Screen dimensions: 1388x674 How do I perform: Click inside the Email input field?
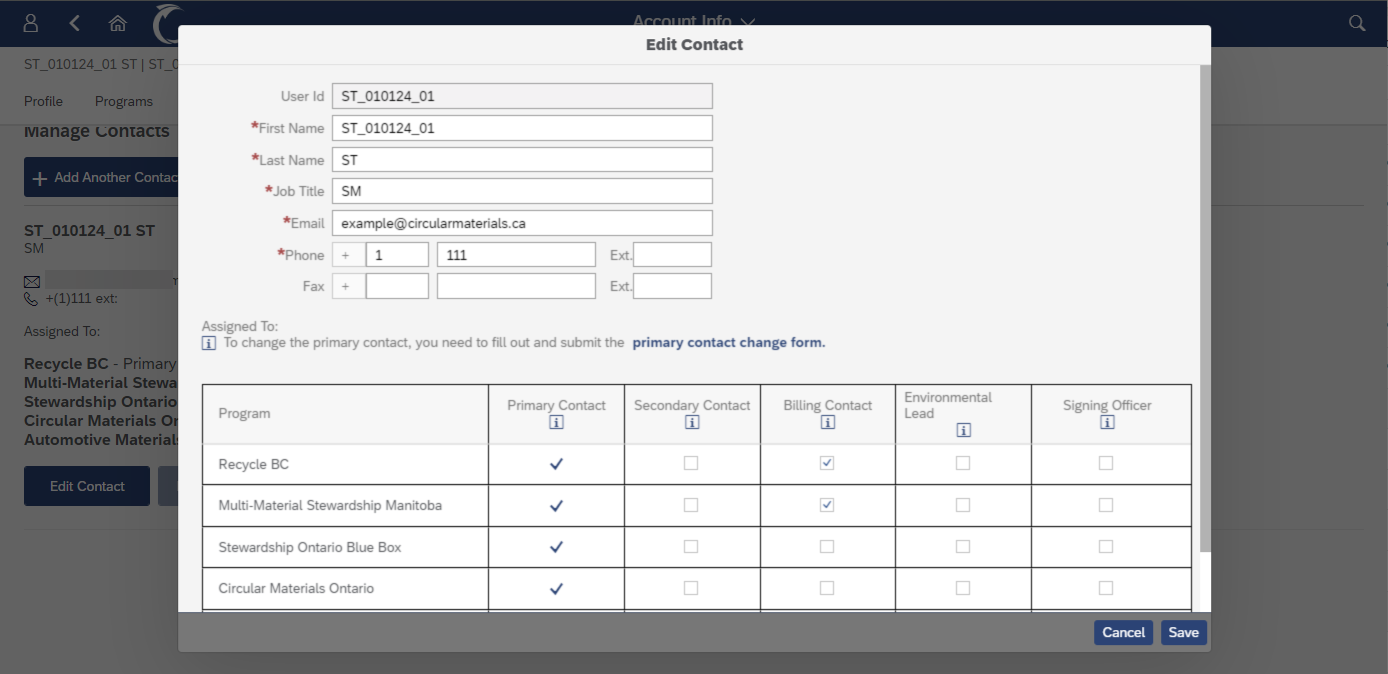point(520,222)
